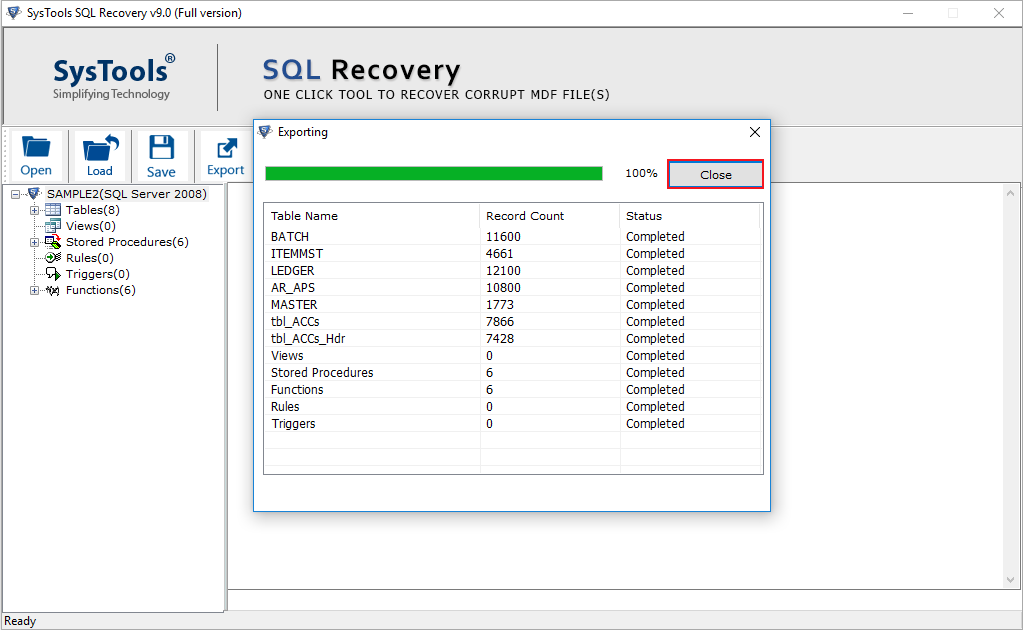1023x630 pixels.
Task: Select the Views row in export list
Action: pyautogui.click(x=513, y=355)
